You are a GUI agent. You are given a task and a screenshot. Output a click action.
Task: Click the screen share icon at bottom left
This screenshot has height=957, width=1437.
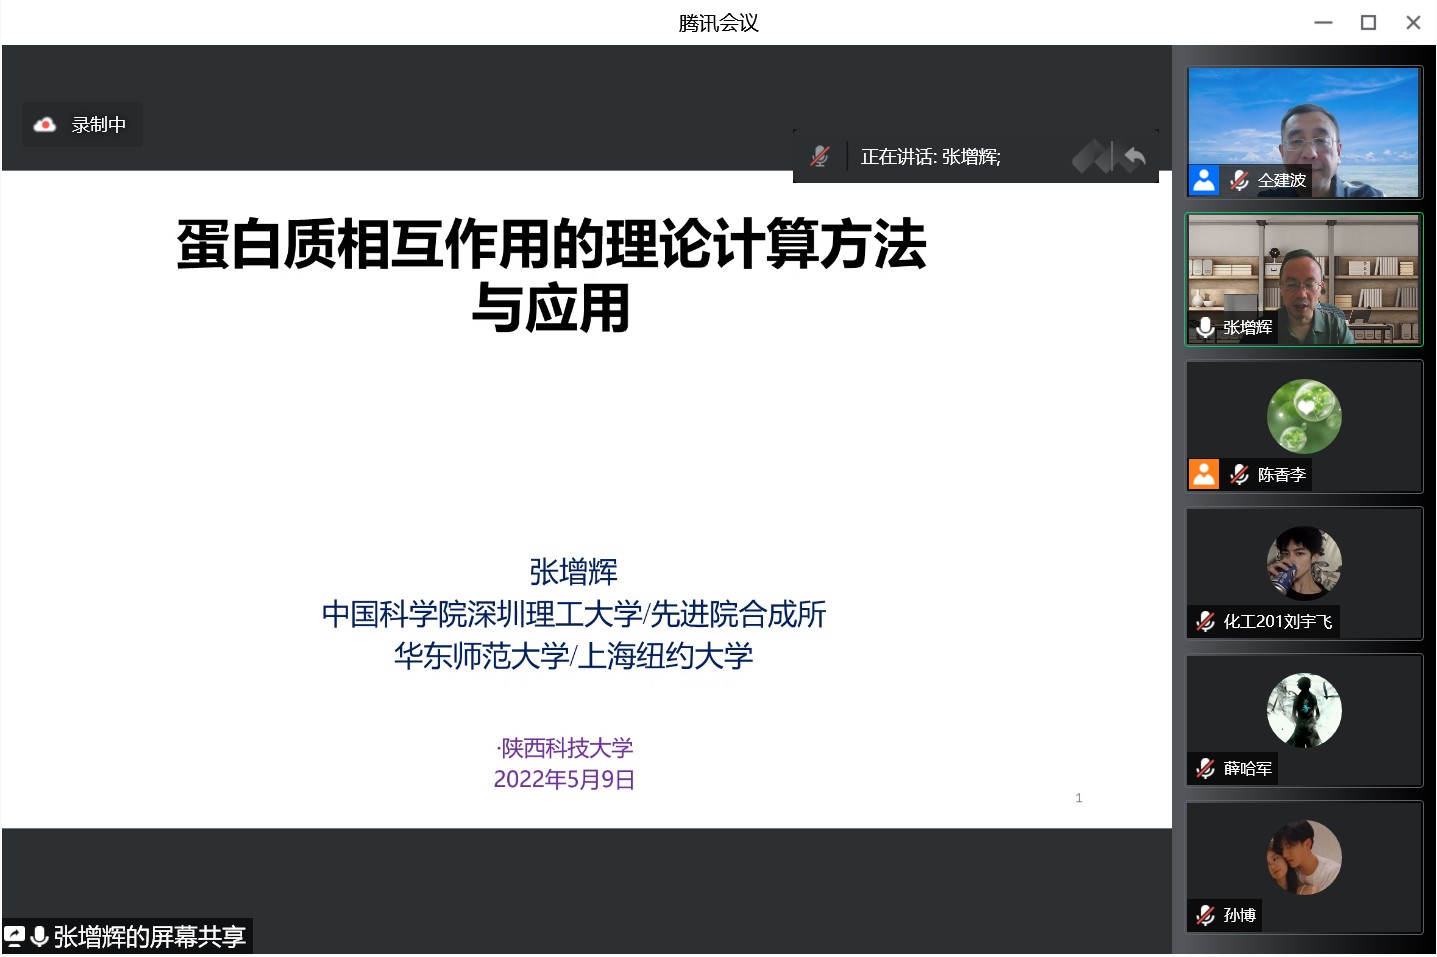14,937
